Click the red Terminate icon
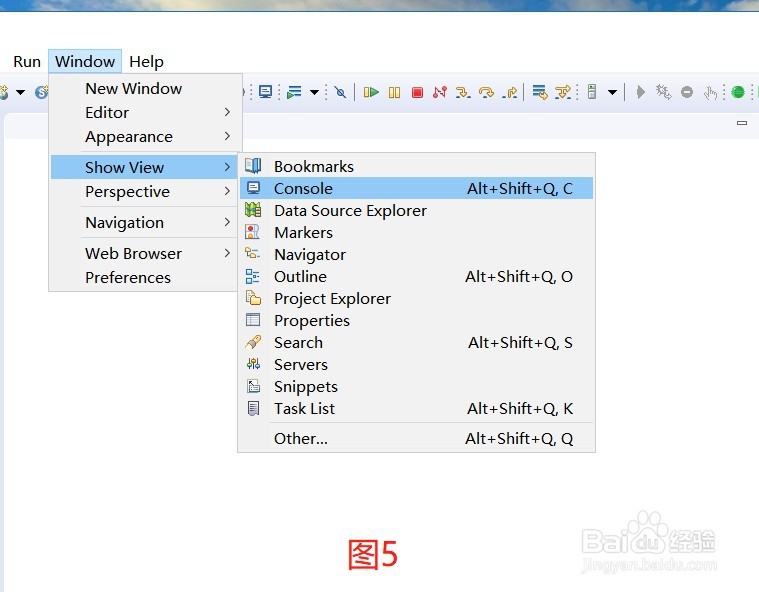The height and width of the screenshot is (592, 759). 417,92
